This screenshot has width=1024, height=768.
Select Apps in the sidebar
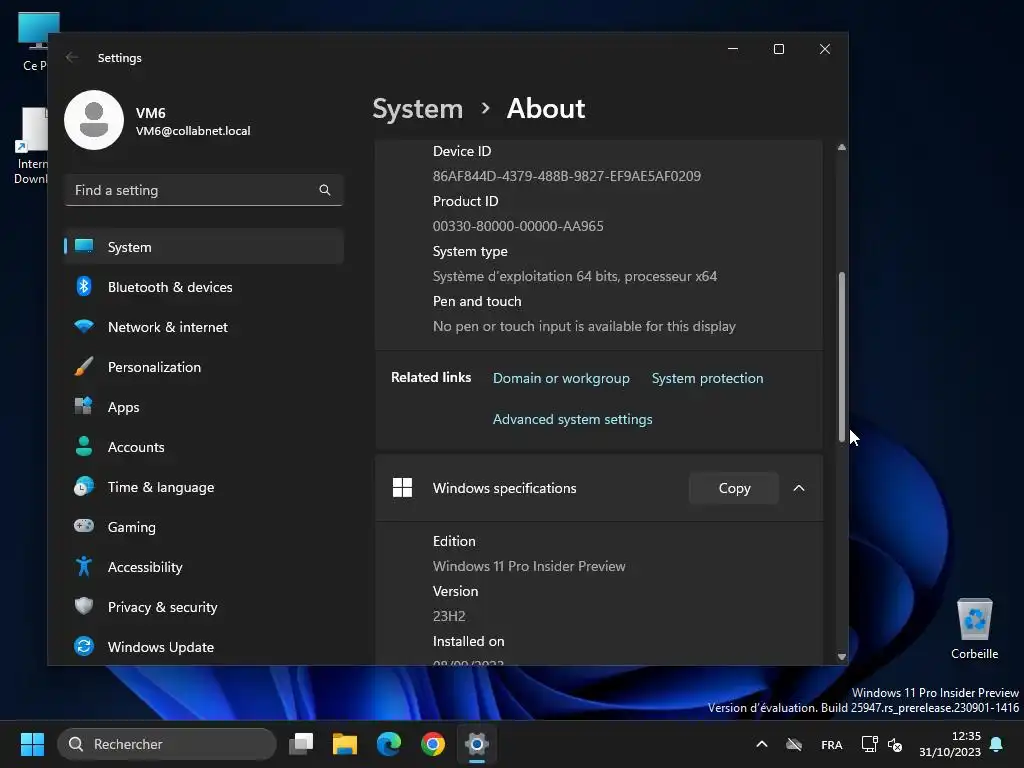click(x=204, y=407)
